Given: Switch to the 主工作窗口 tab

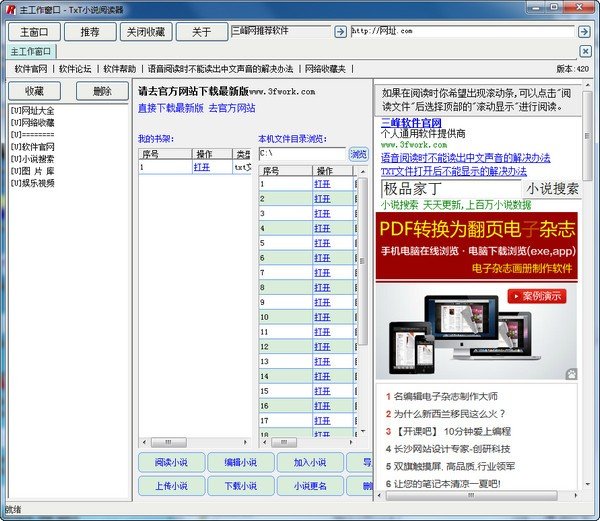Looking at the screenshot, I should 31,51.
